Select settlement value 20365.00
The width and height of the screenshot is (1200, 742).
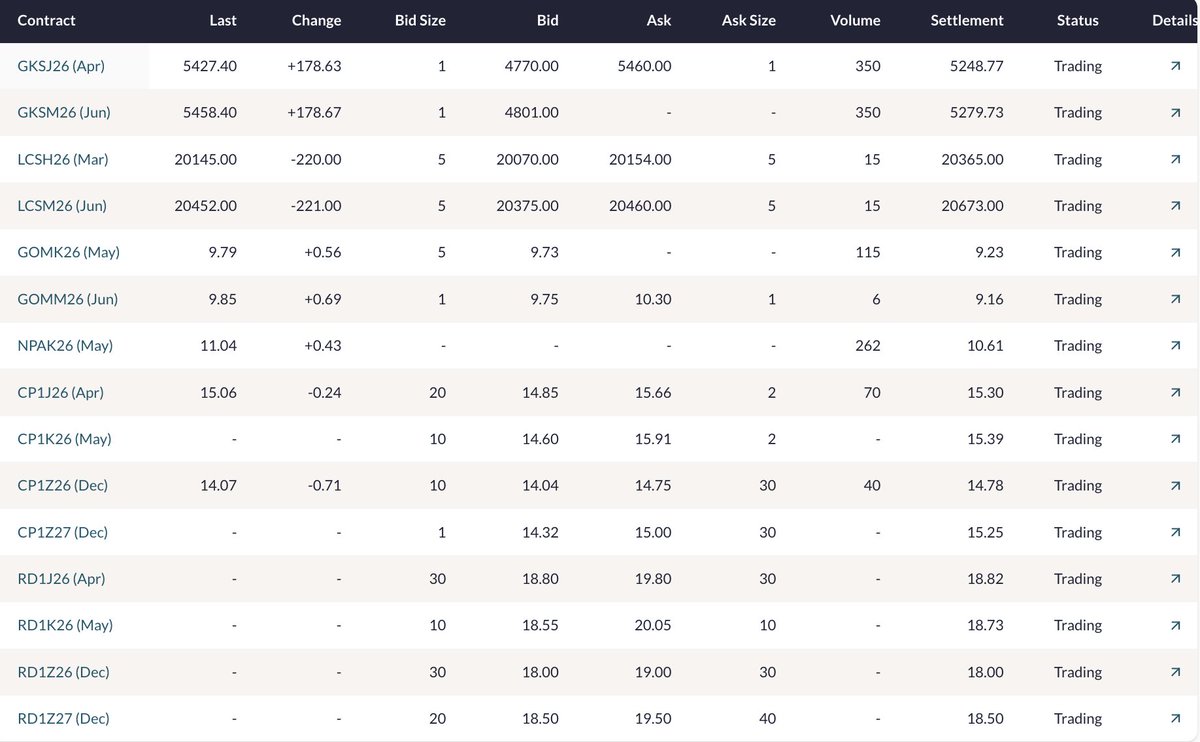coord(972,159)
